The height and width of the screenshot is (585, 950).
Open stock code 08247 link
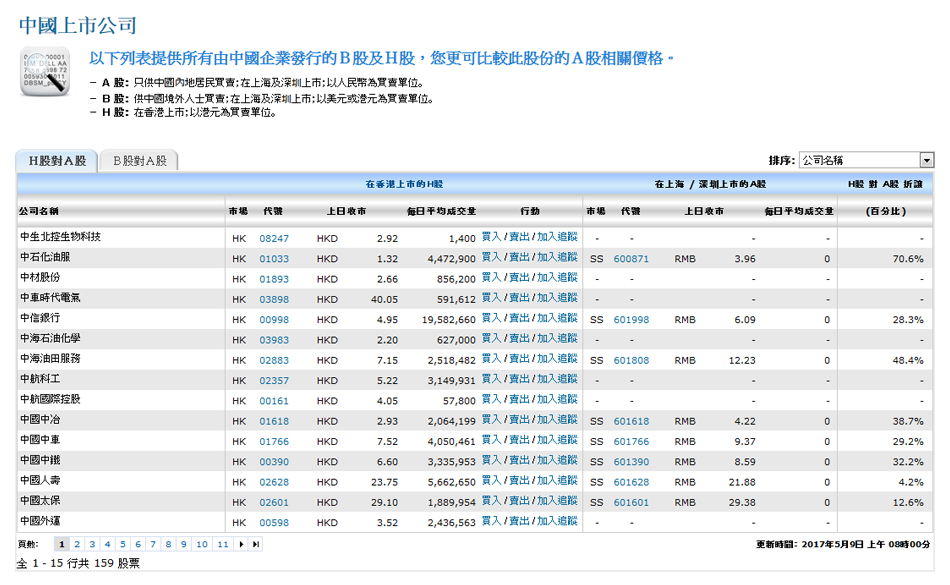click(274, 239)
